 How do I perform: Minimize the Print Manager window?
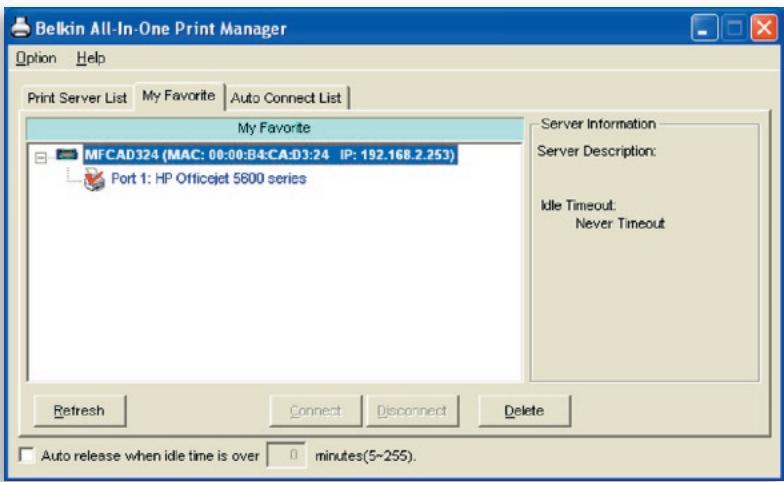tap(704, 28)
